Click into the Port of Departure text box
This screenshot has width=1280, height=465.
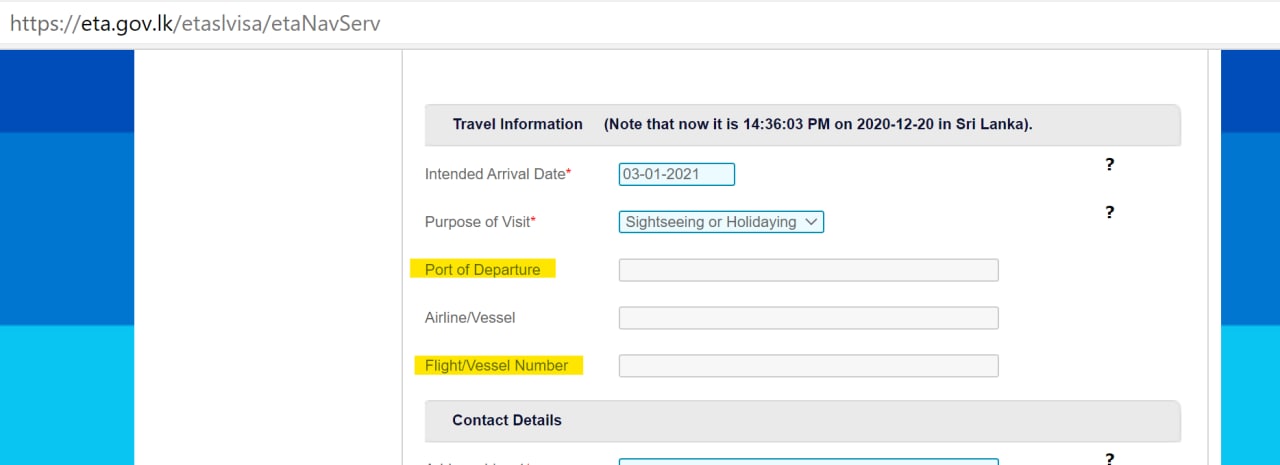tap(808, 270)
